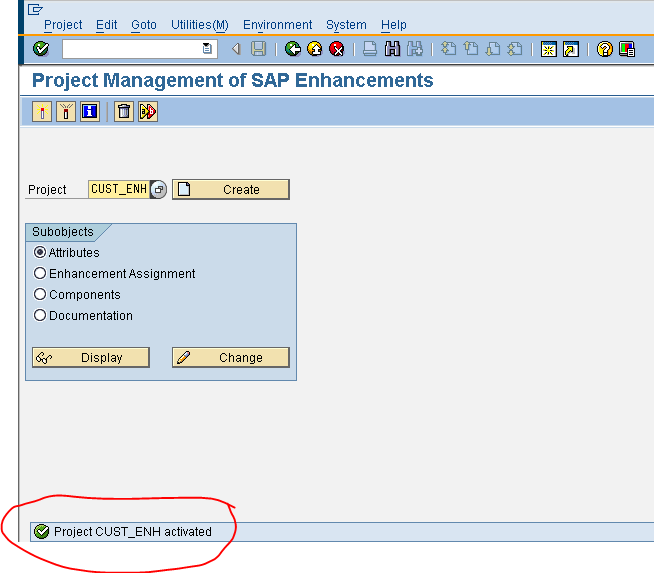Click the Change button
This screenshot has height=573, width=654.
tap(231, 357)
